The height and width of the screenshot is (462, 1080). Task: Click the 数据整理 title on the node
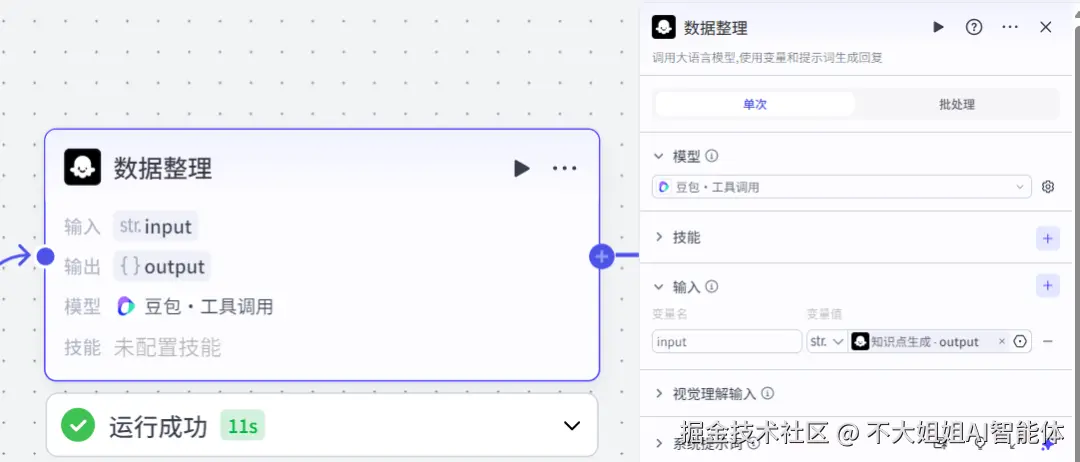click(x=163, y=168)
